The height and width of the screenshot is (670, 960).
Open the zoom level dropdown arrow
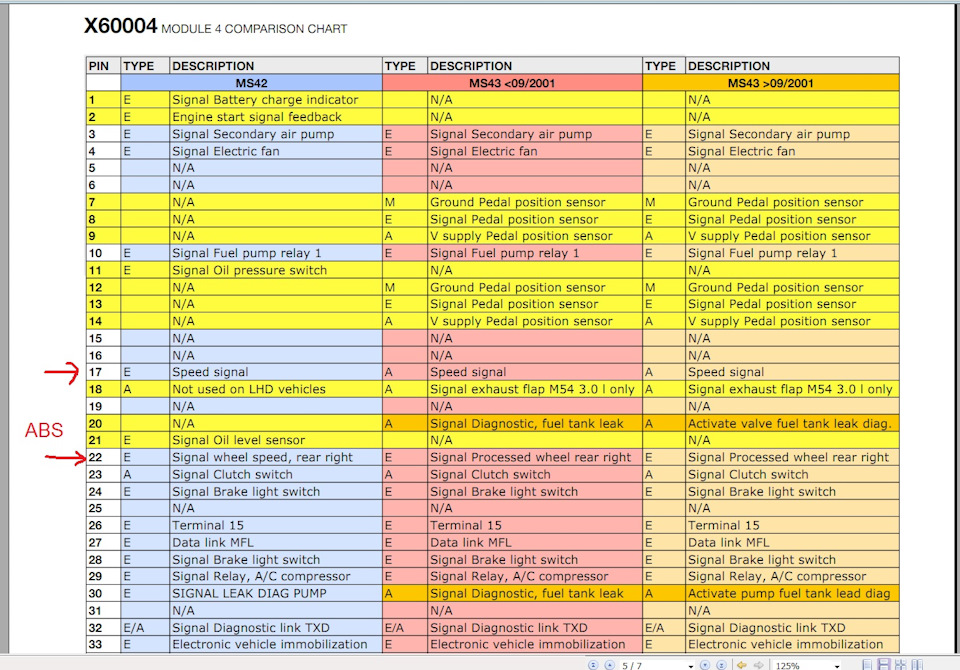[x=838, y=666]
